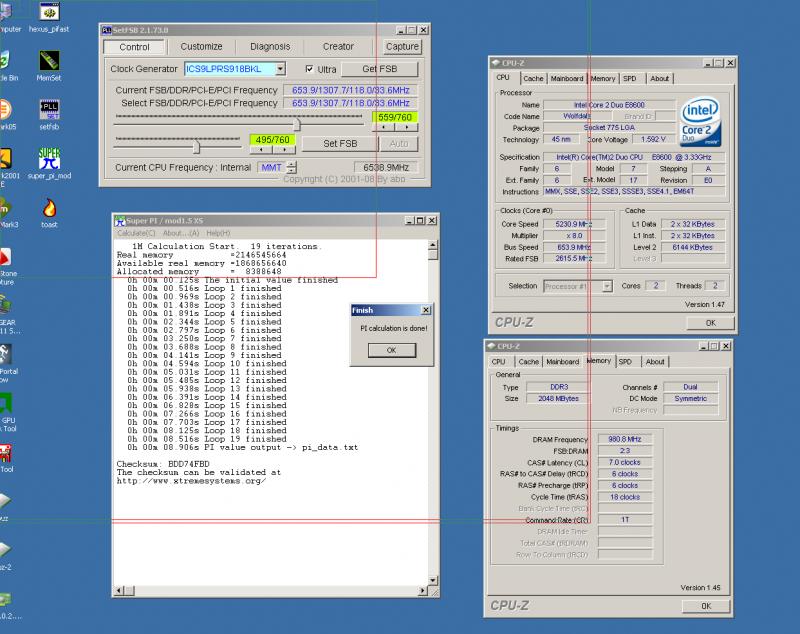
Task: Open the About tab in CPU-Z 1.47
Action: [x=660, y=79]
